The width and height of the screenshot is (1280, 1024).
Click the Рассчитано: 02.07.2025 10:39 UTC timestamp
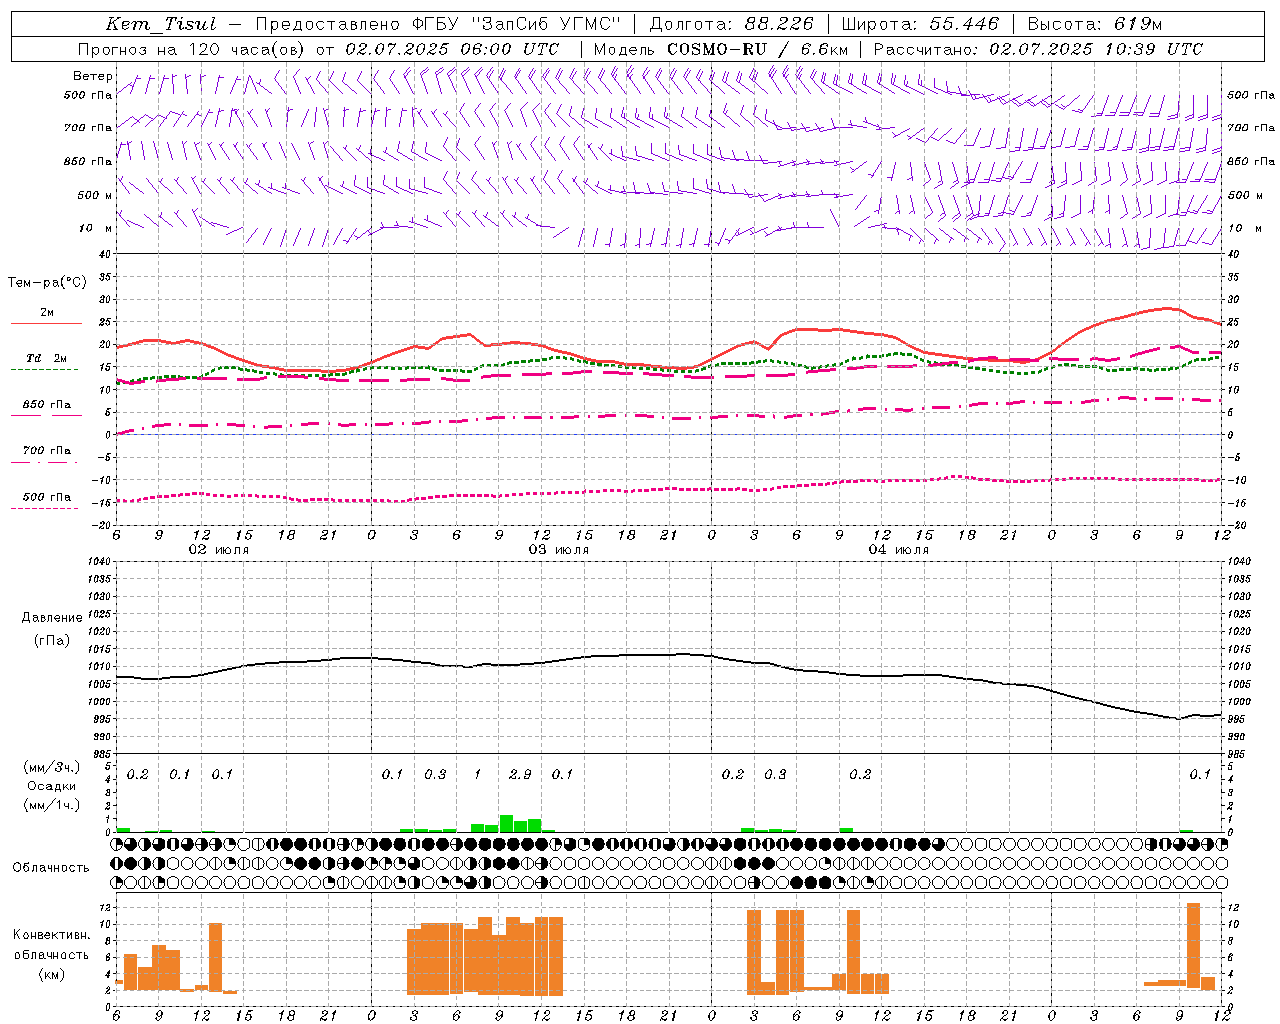coord(1038,48)
